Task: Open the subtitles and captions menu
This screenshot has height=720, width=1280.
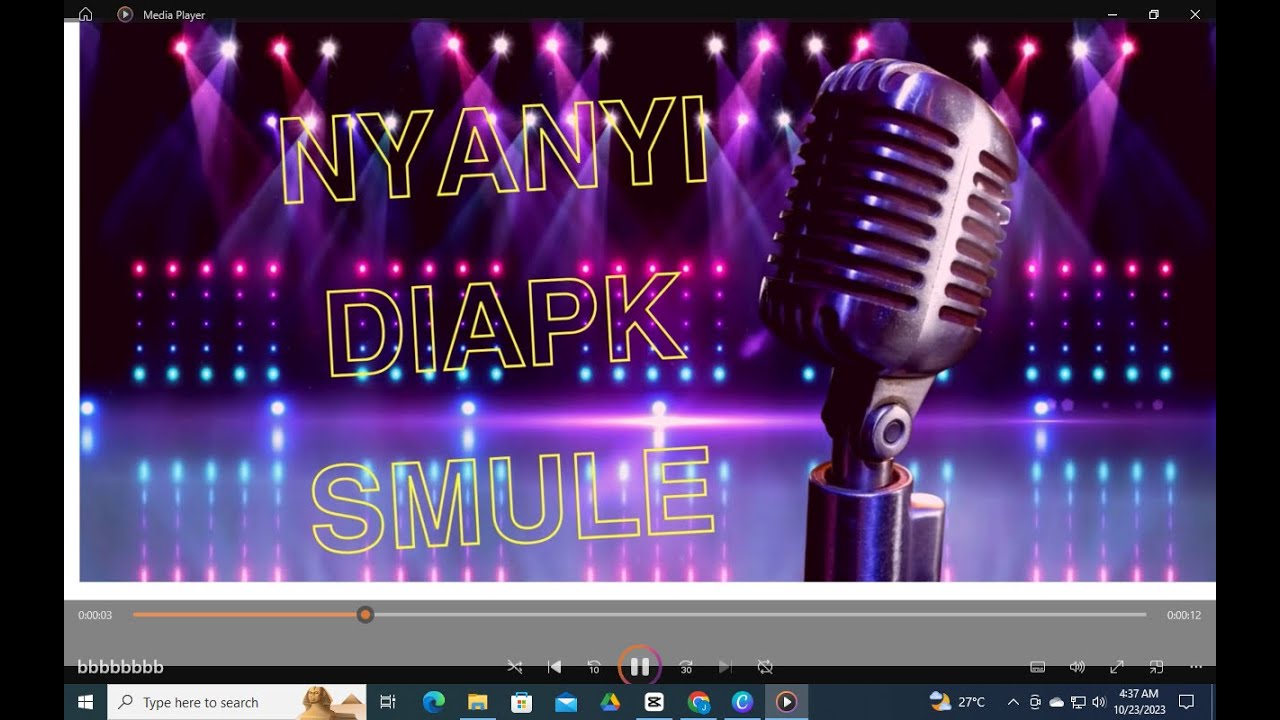Action: click(1038, 666)
